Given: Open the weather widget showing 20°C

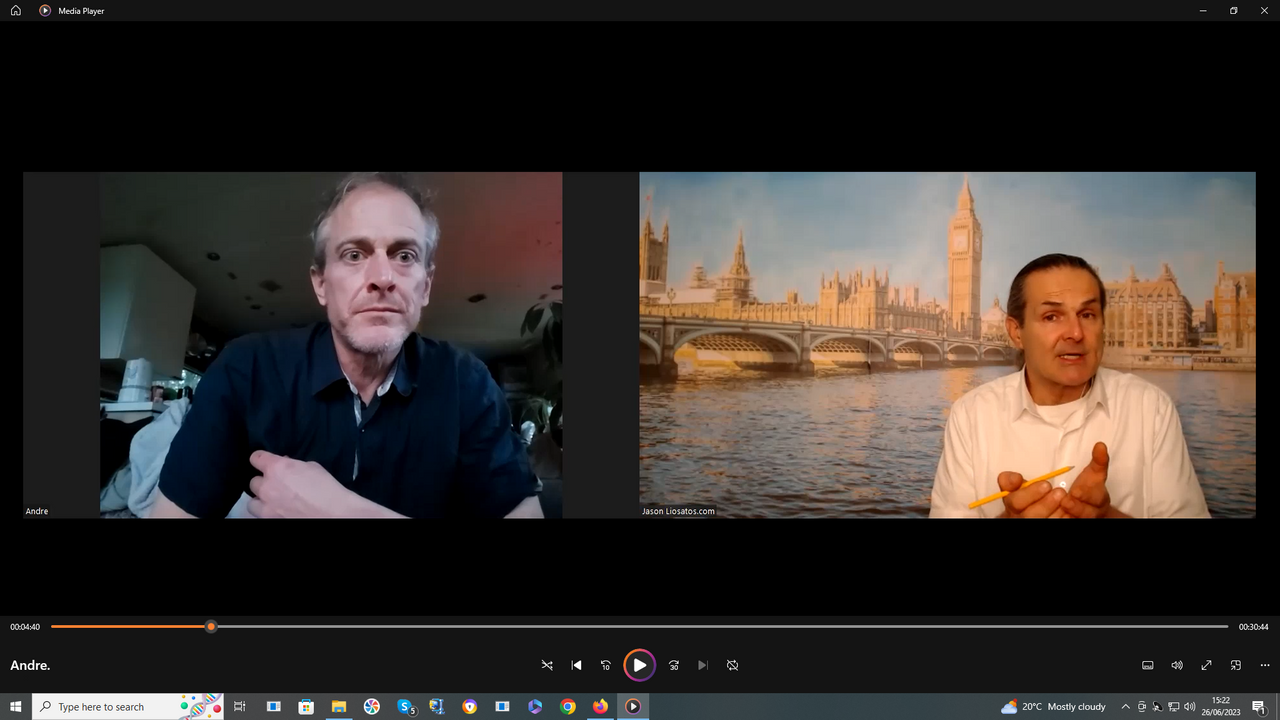Looking at the screenshot, I should coord(1053,707).
